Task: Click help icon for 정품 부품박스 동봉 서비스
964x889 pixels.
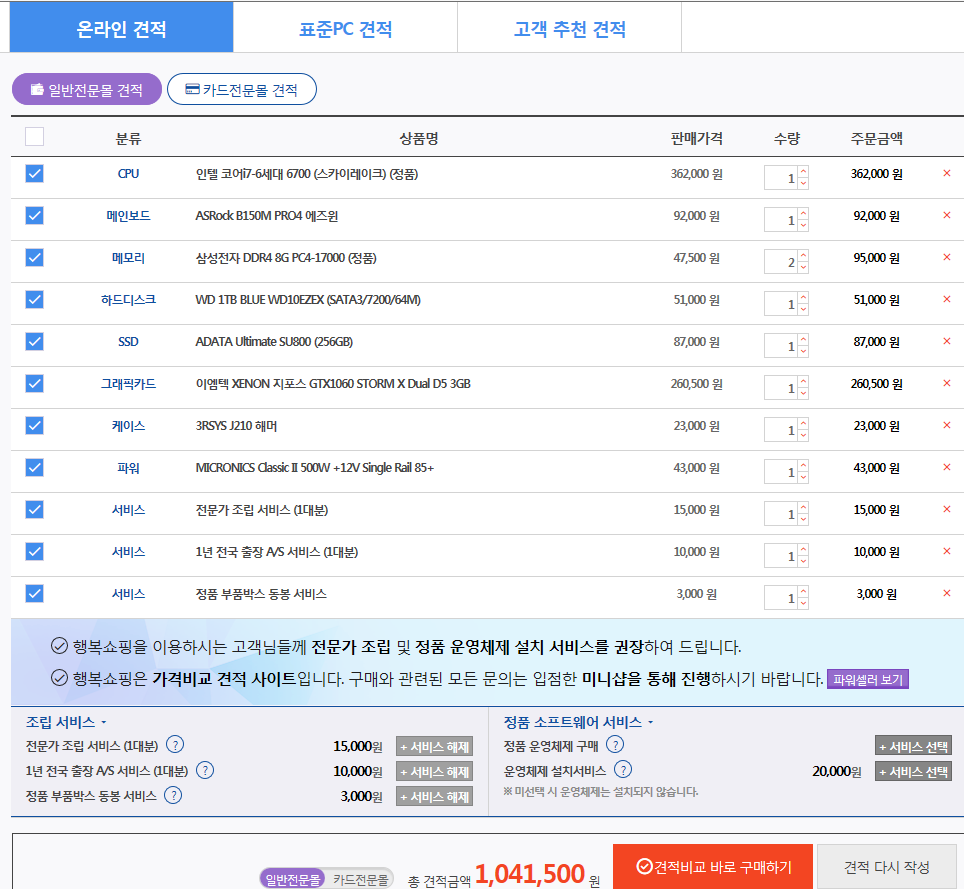Action: pyautogui.click(x=173, y=796)
